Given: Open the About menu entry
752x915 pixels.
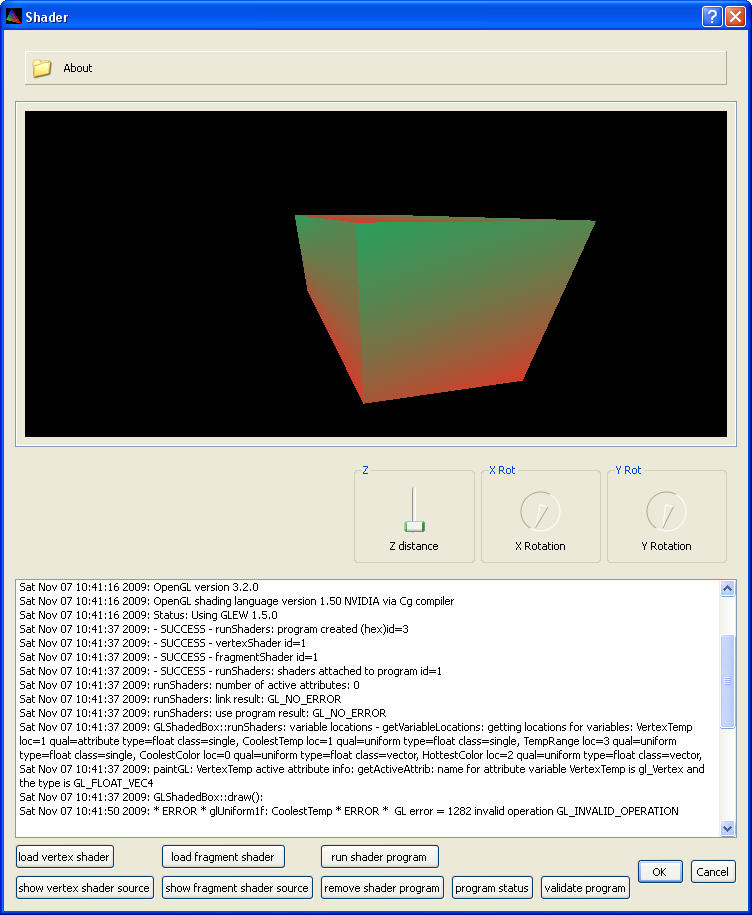Looking at the screenshot, I should pyautogui.click(x=78, y=68).
